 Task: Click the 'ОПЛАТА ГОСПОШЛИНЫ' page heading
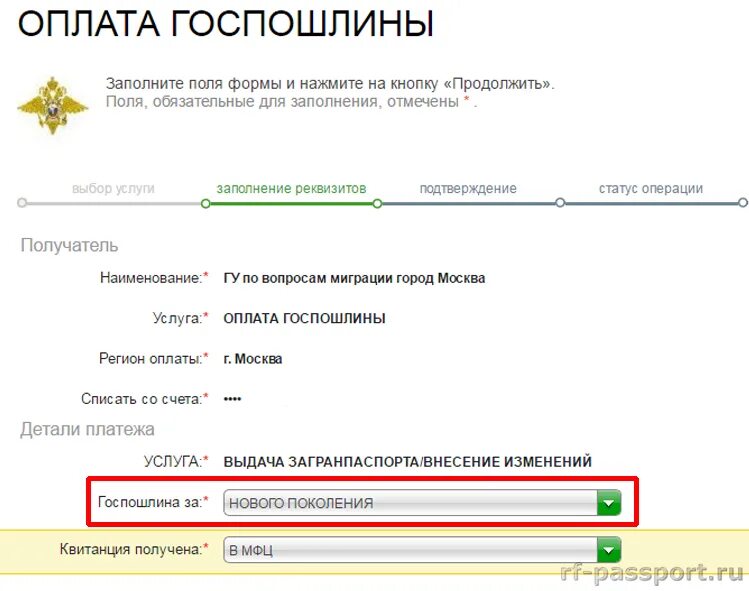coord(225,22)
